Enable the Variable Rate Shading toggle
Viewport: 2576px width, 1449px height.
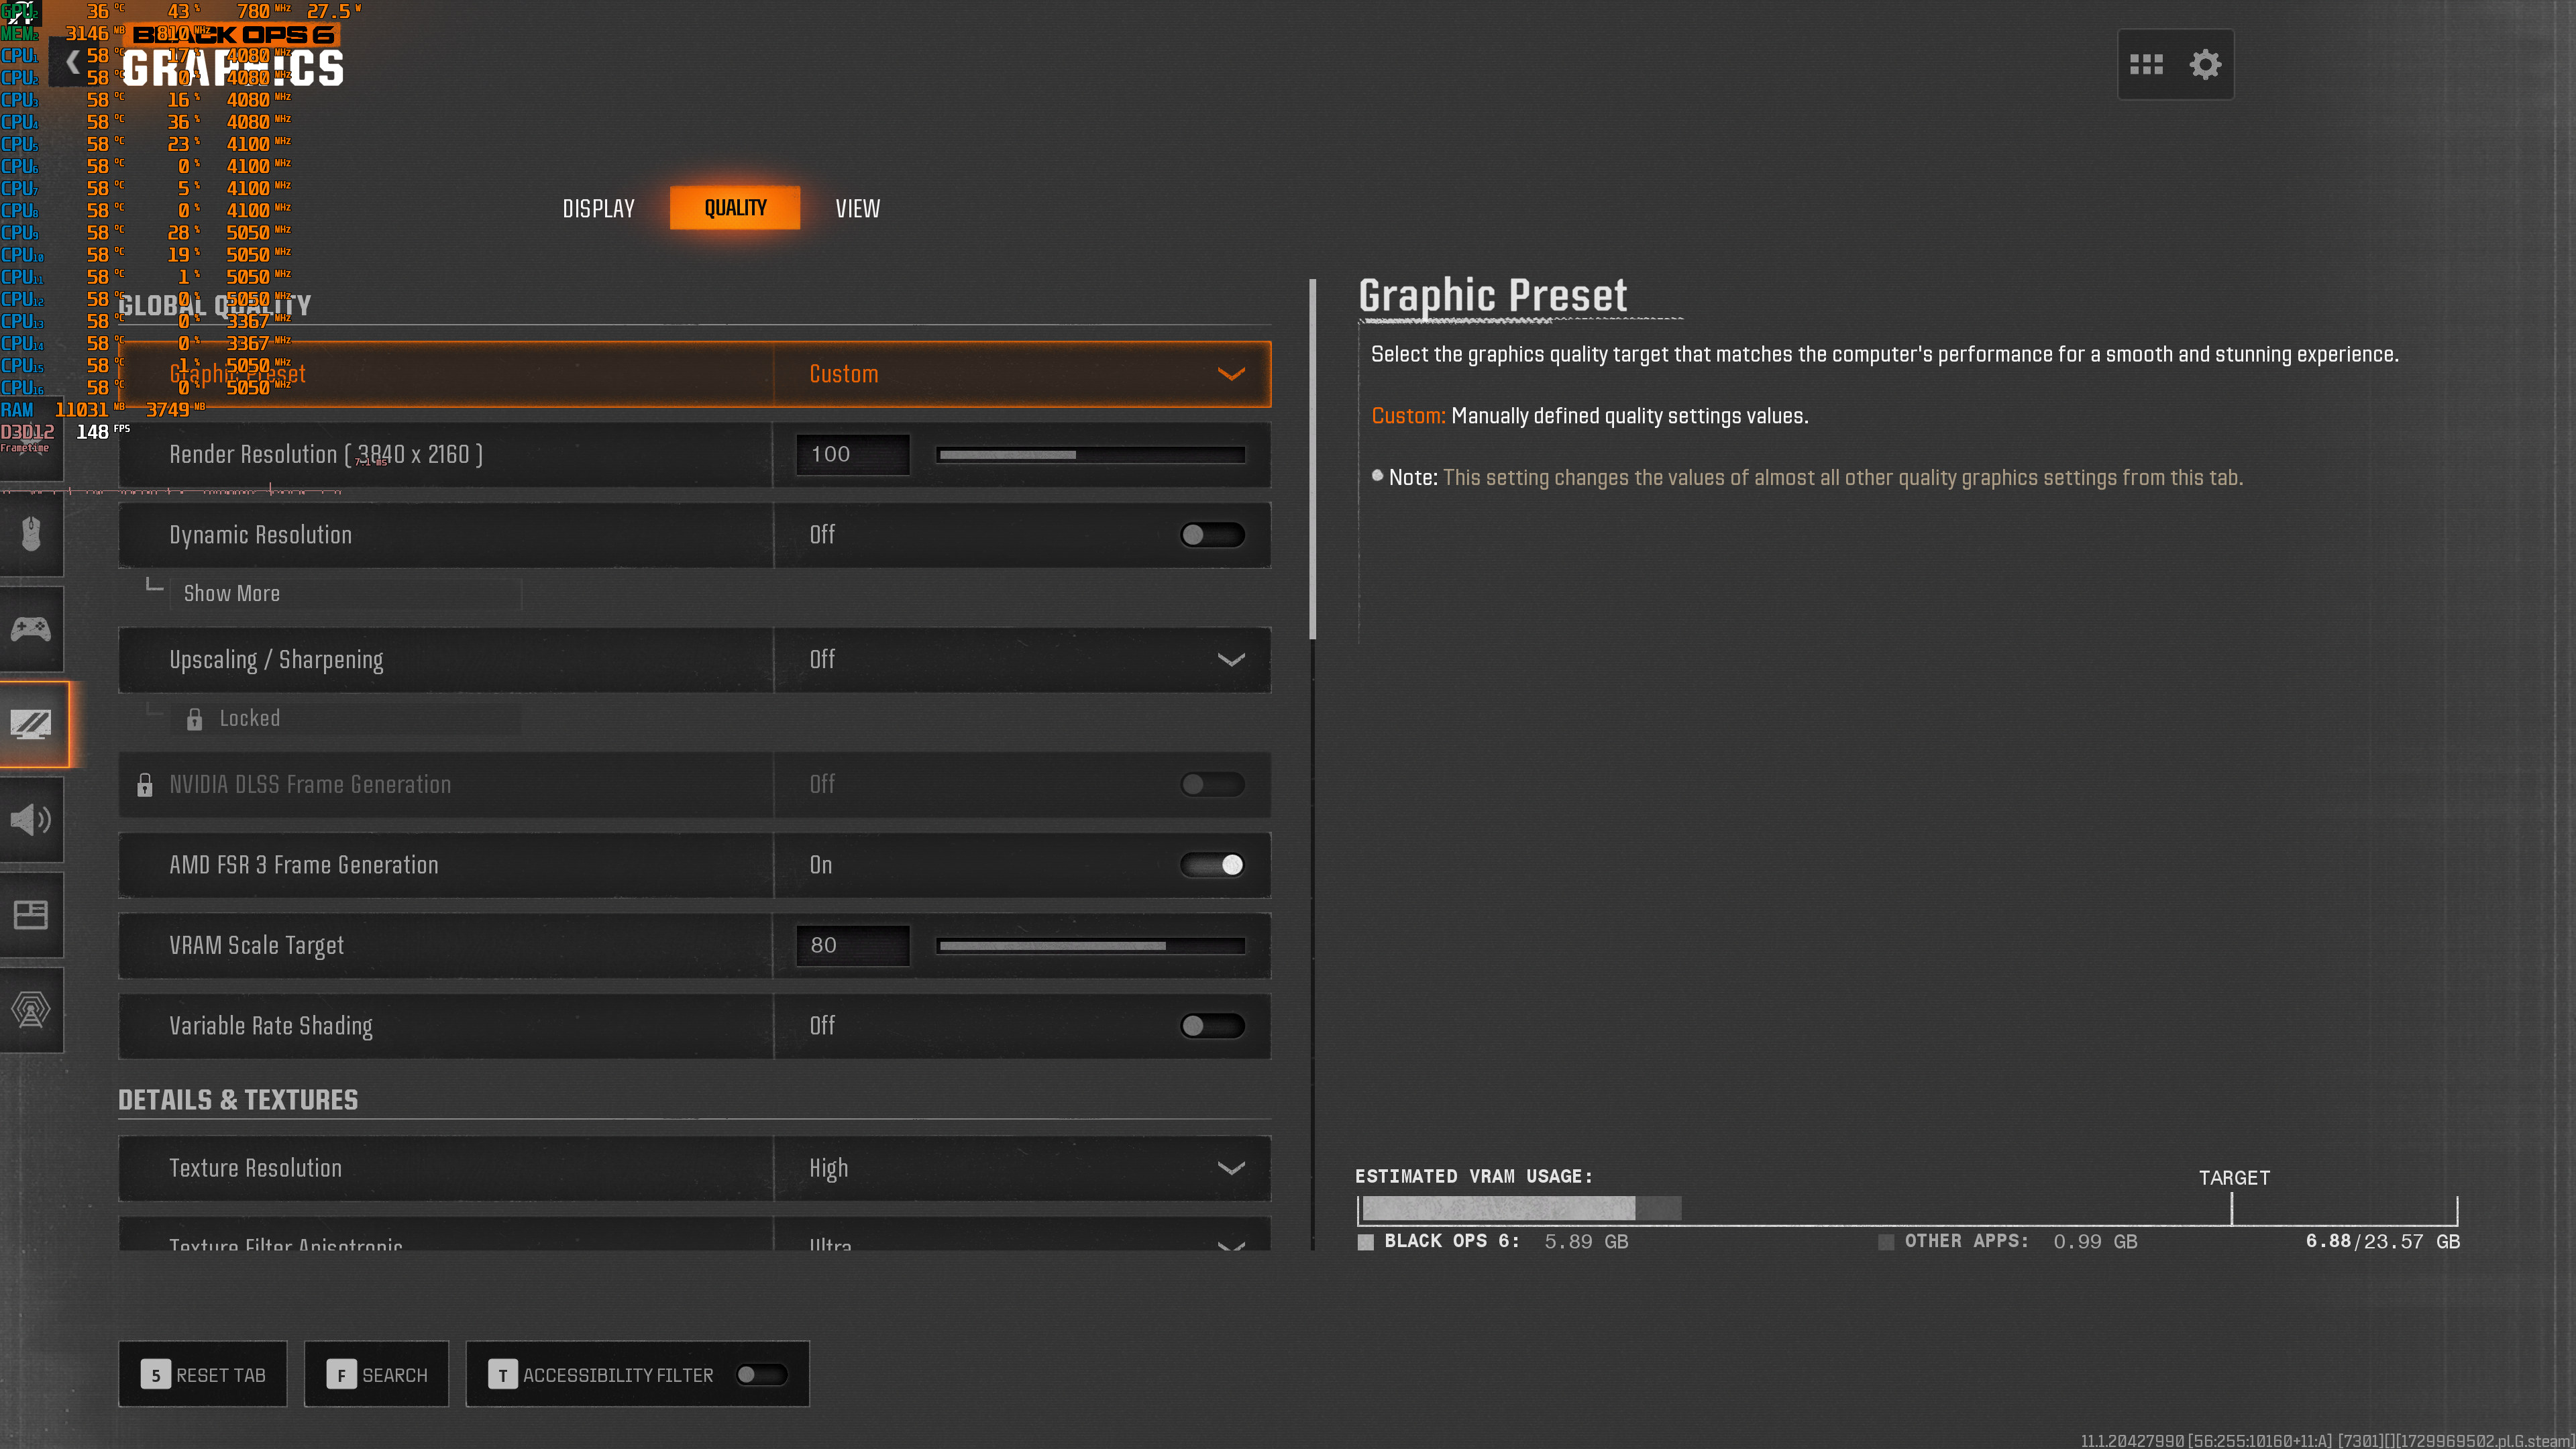coord(1212,1026)
